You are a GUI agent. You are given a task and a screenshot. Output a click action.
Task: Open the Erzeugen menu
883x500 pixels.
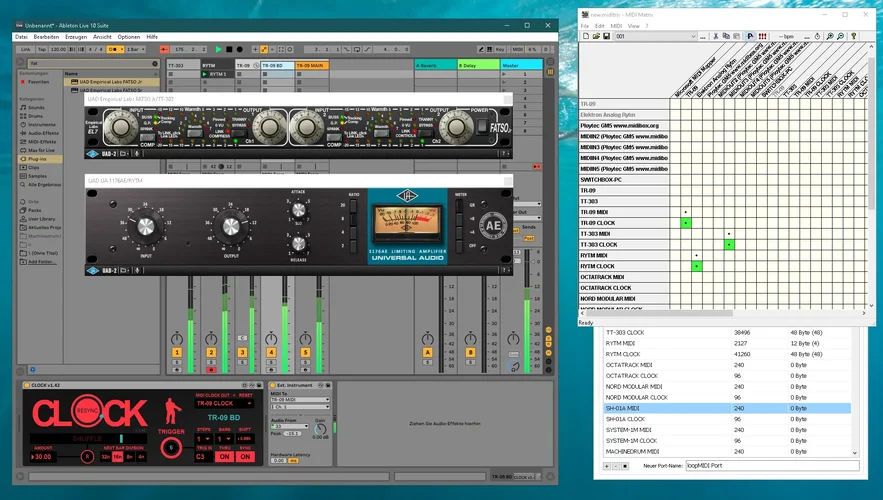coord(76,37)
